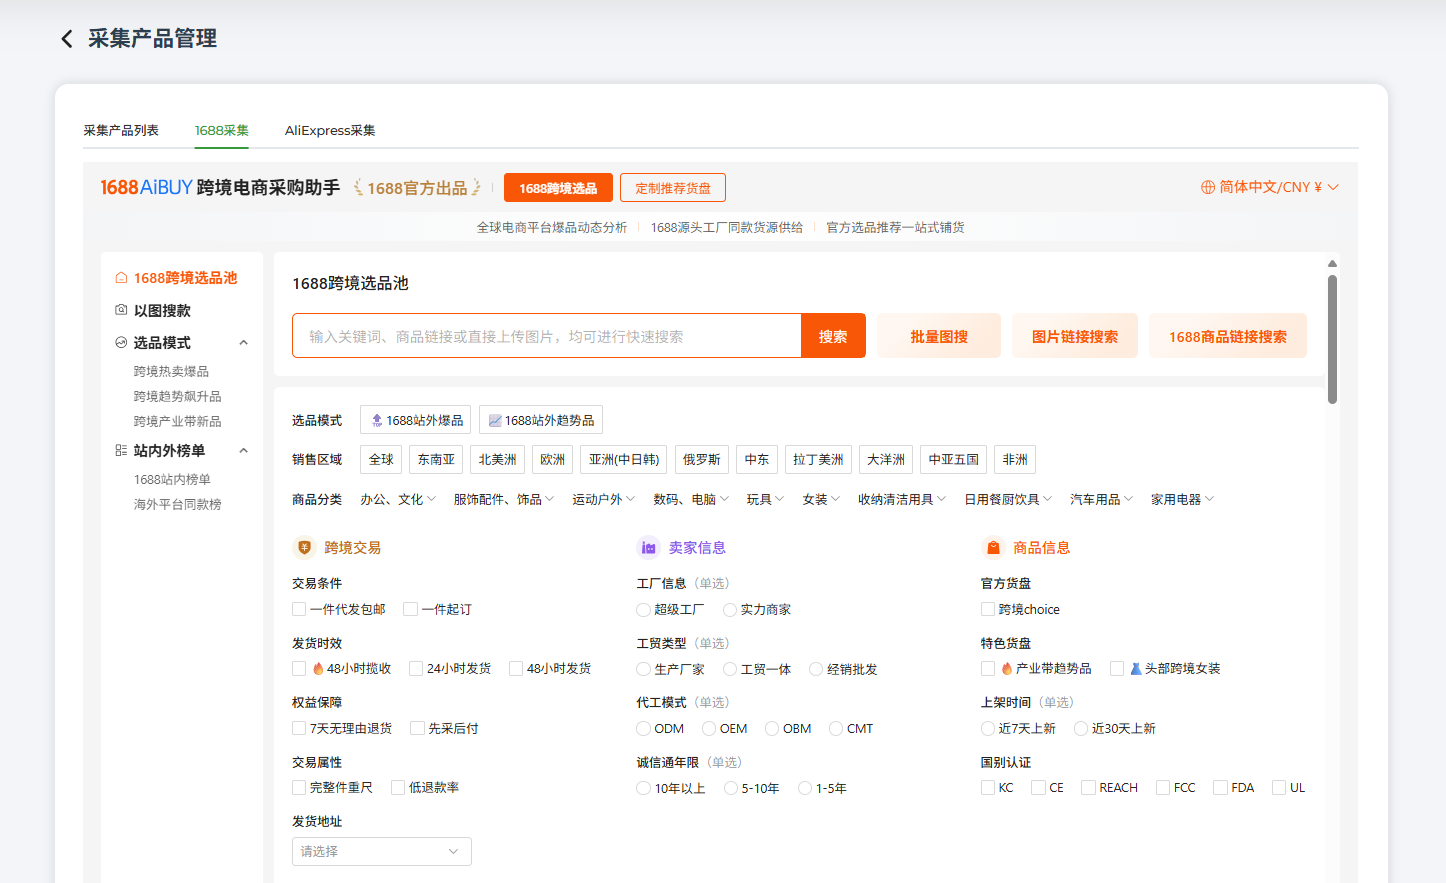Select the 欧洲 sales region
Screen dimensions: 1446x883
point(553,459)
